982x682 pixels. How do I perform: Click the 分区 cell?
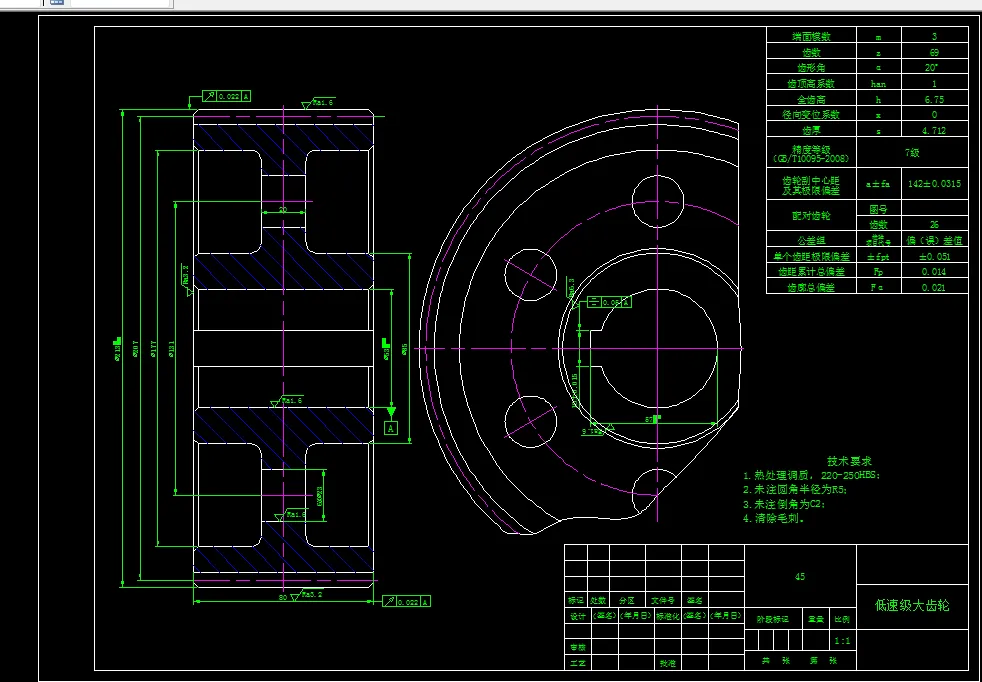tap(627, 600)
